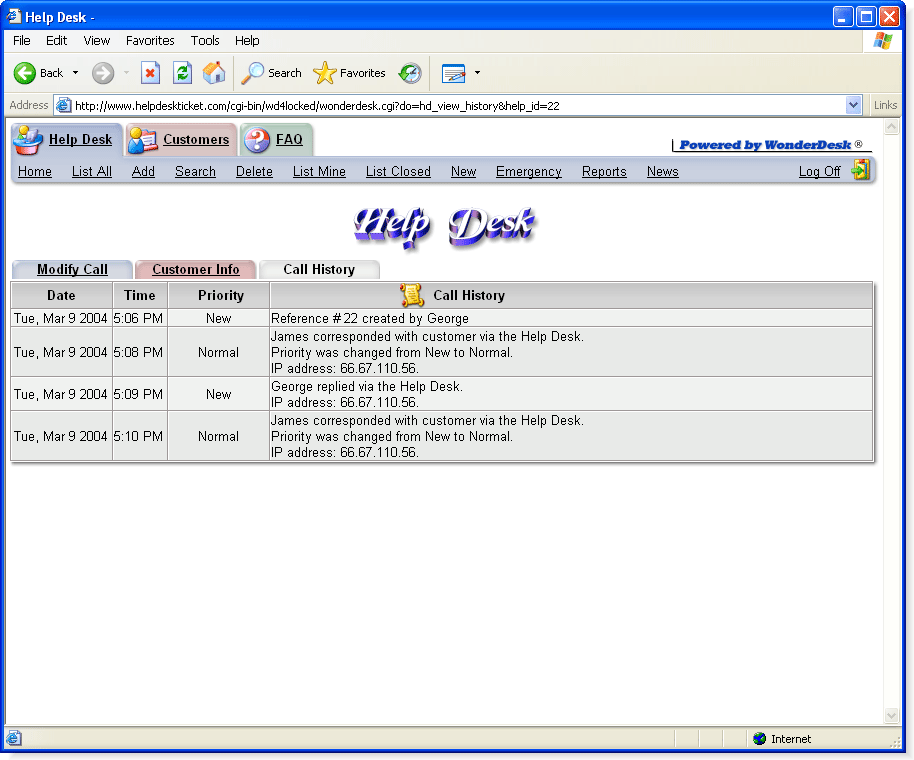Open the Mail button dropdown arrow
Screen dimensions: 914x760
tap(477, 73)
